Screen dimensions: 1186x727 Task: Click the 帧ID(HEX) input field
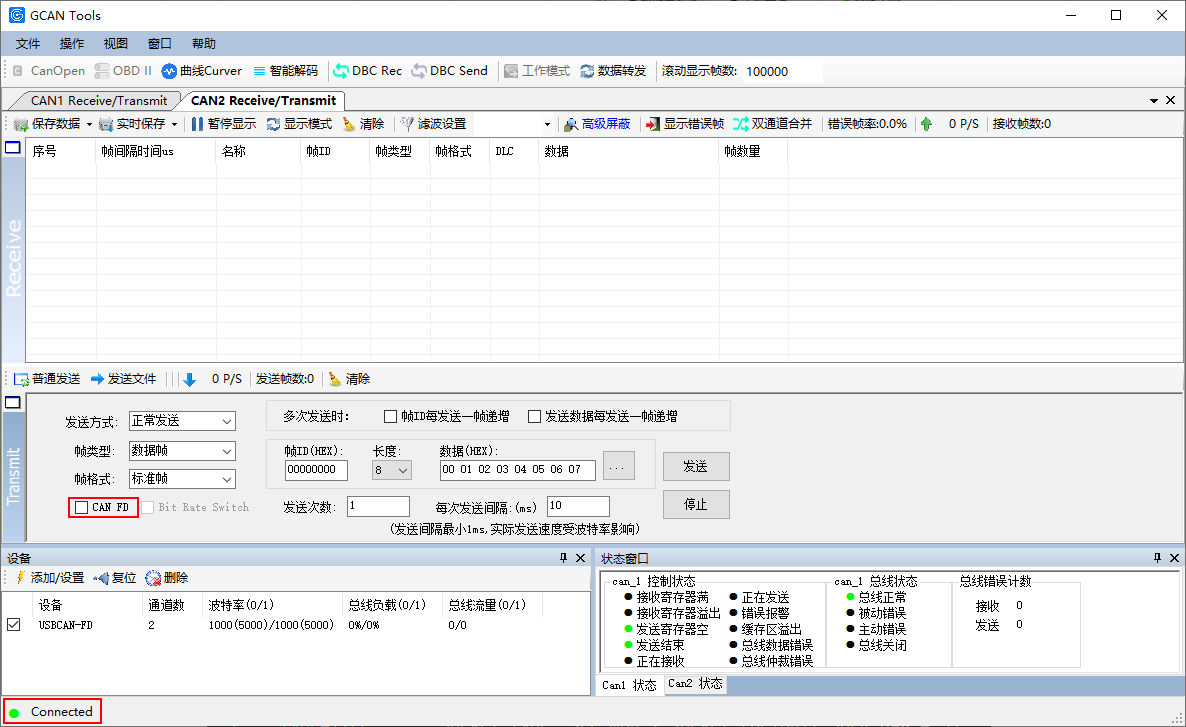tap(316, 470)
